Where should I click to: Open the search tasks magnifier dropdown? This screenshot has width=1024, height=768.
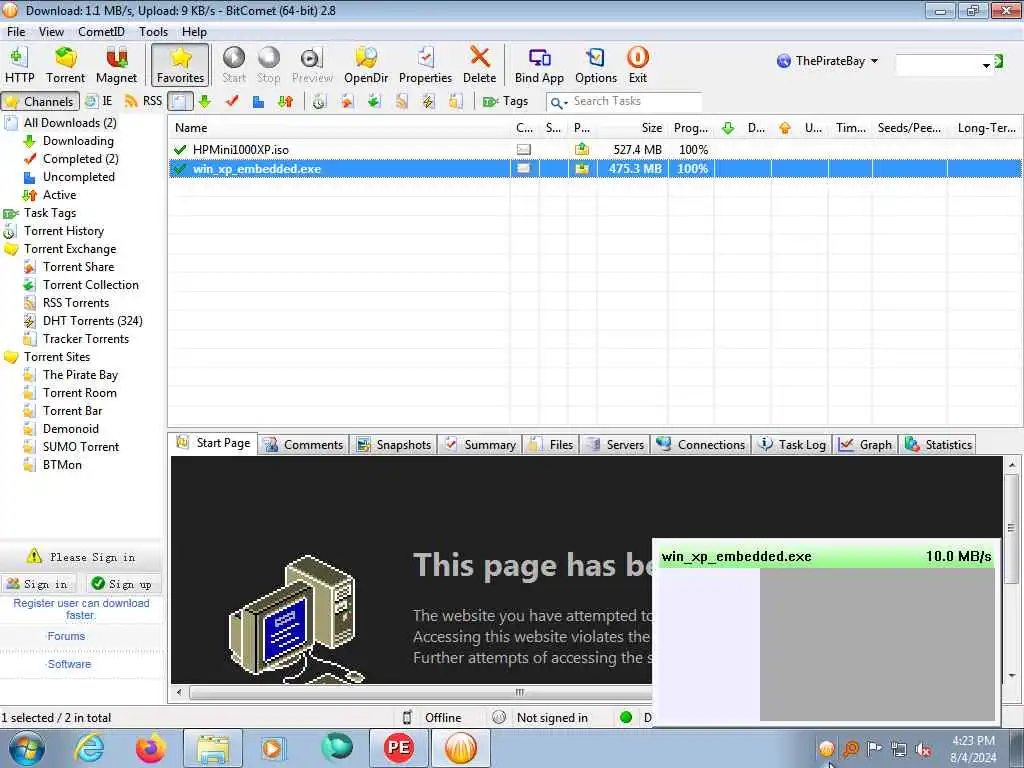pos(558,103)
